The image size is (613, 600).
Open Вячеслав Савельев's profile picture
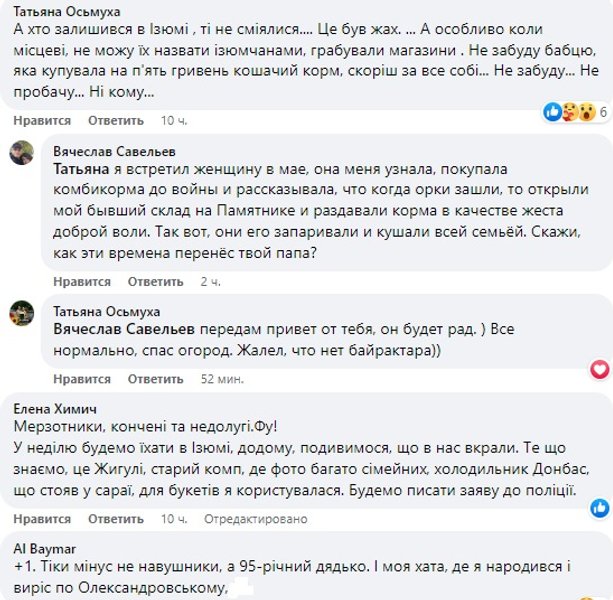23,153
